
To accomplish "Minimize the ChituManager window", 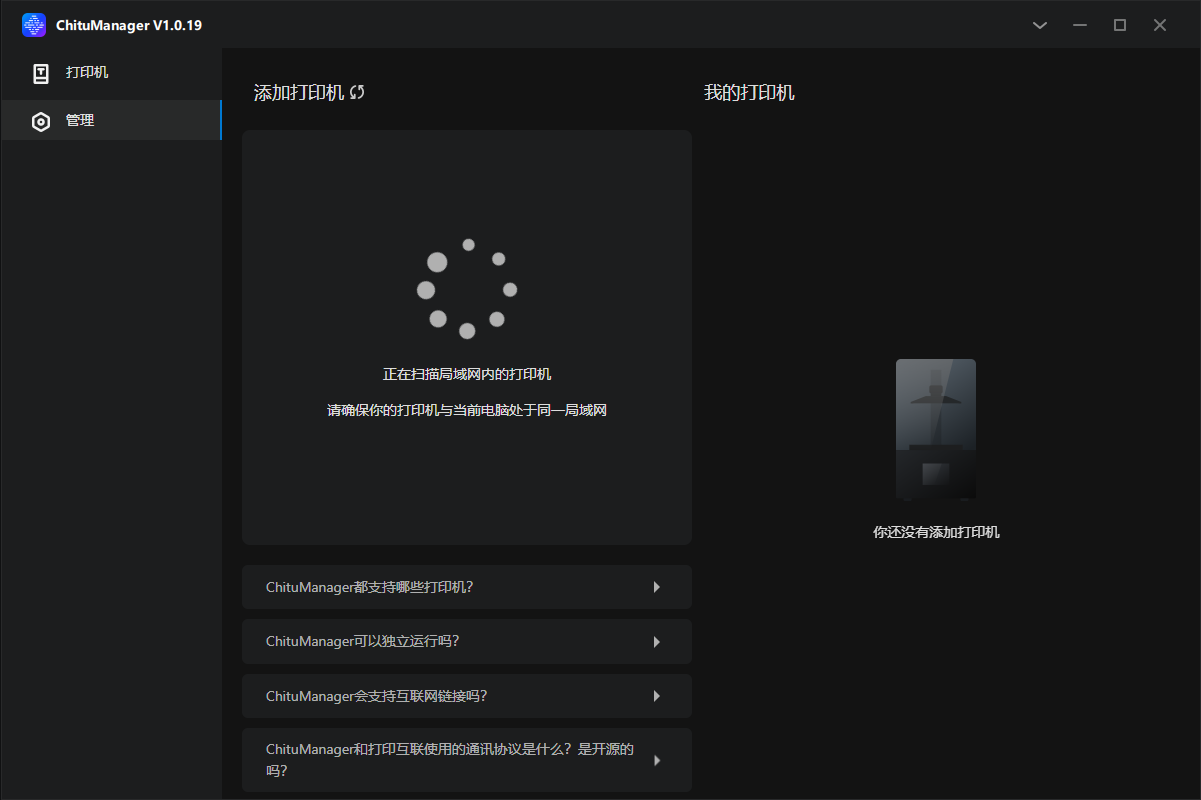I will [x=1080, y=25].
